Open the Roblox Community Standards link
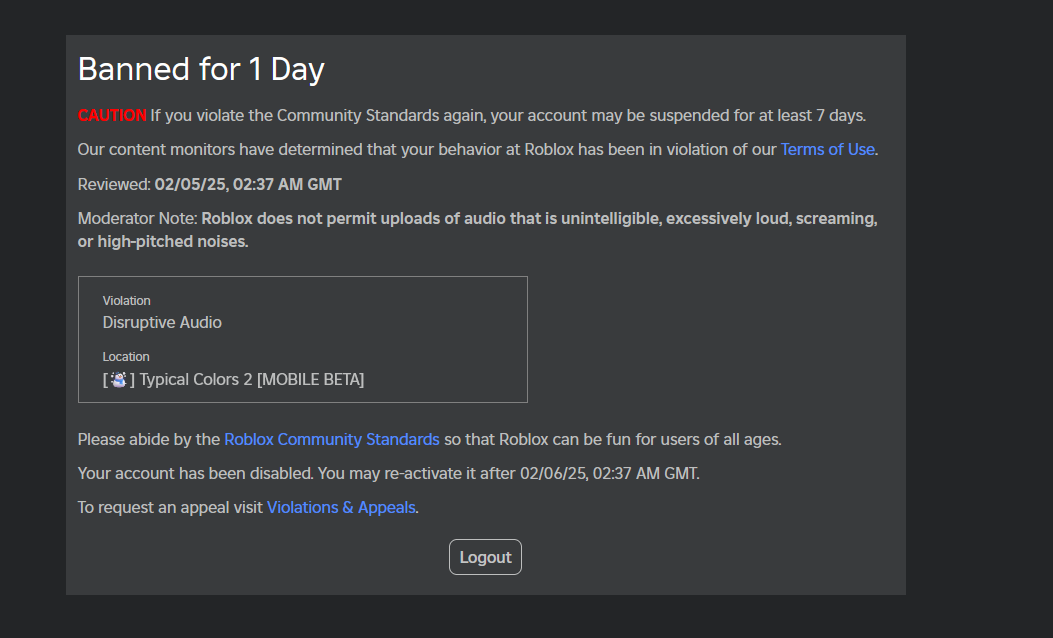The width and height of the screenshot is (1053, 638). click(332, 439)
